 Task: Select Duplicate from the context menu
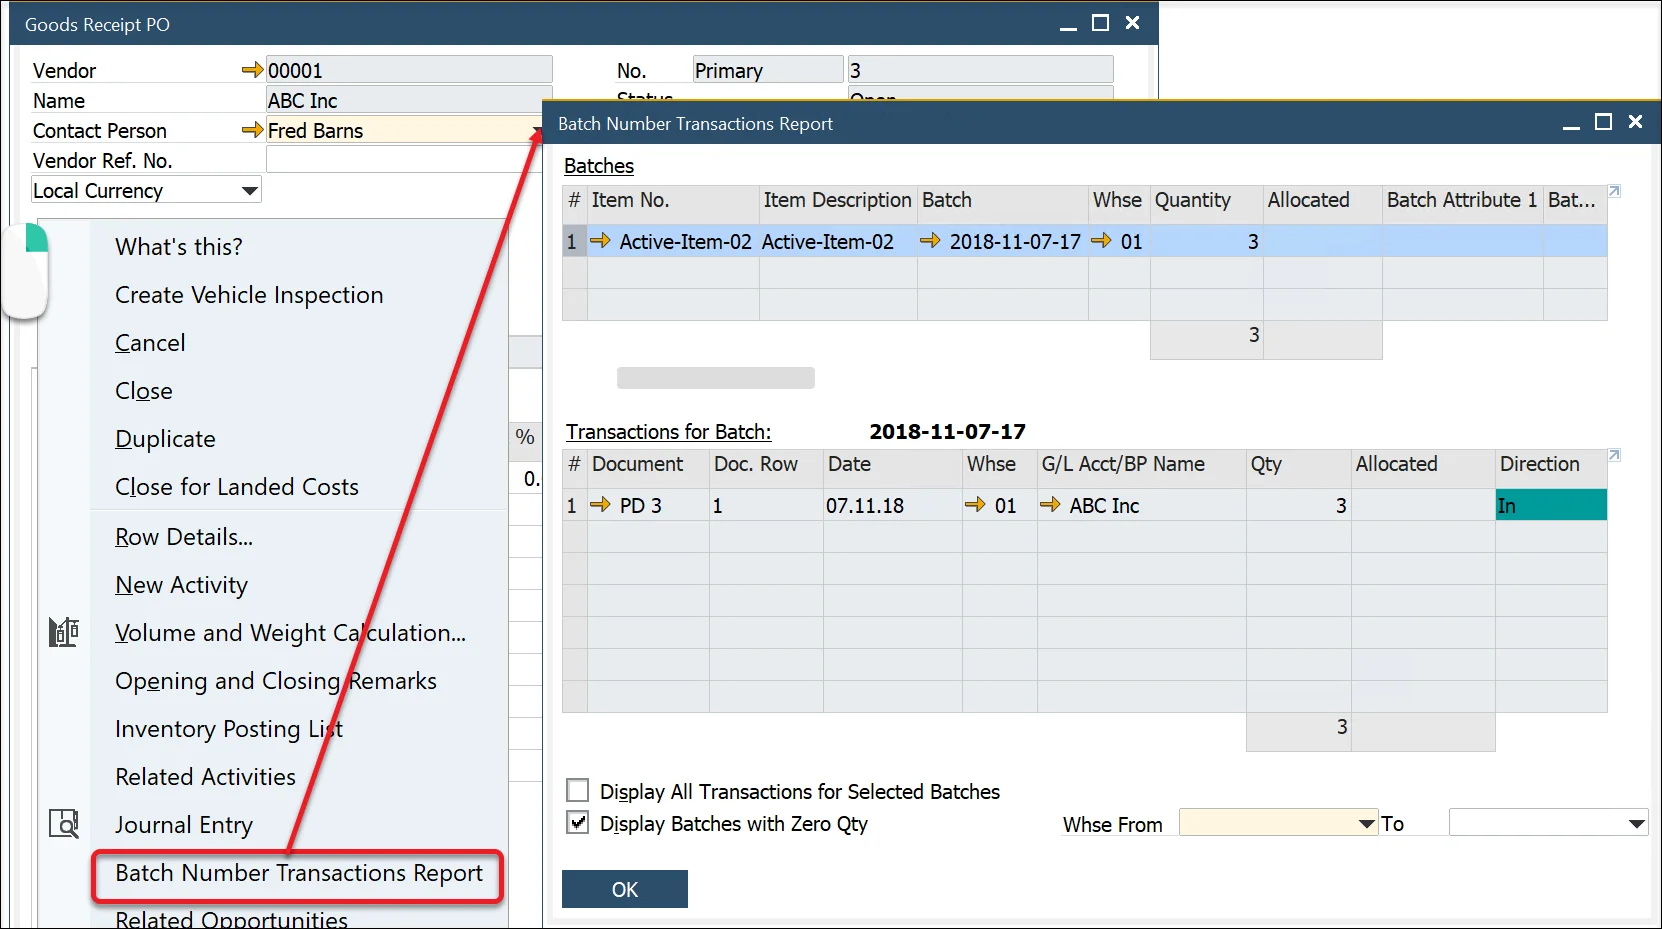tap(165, 438)
